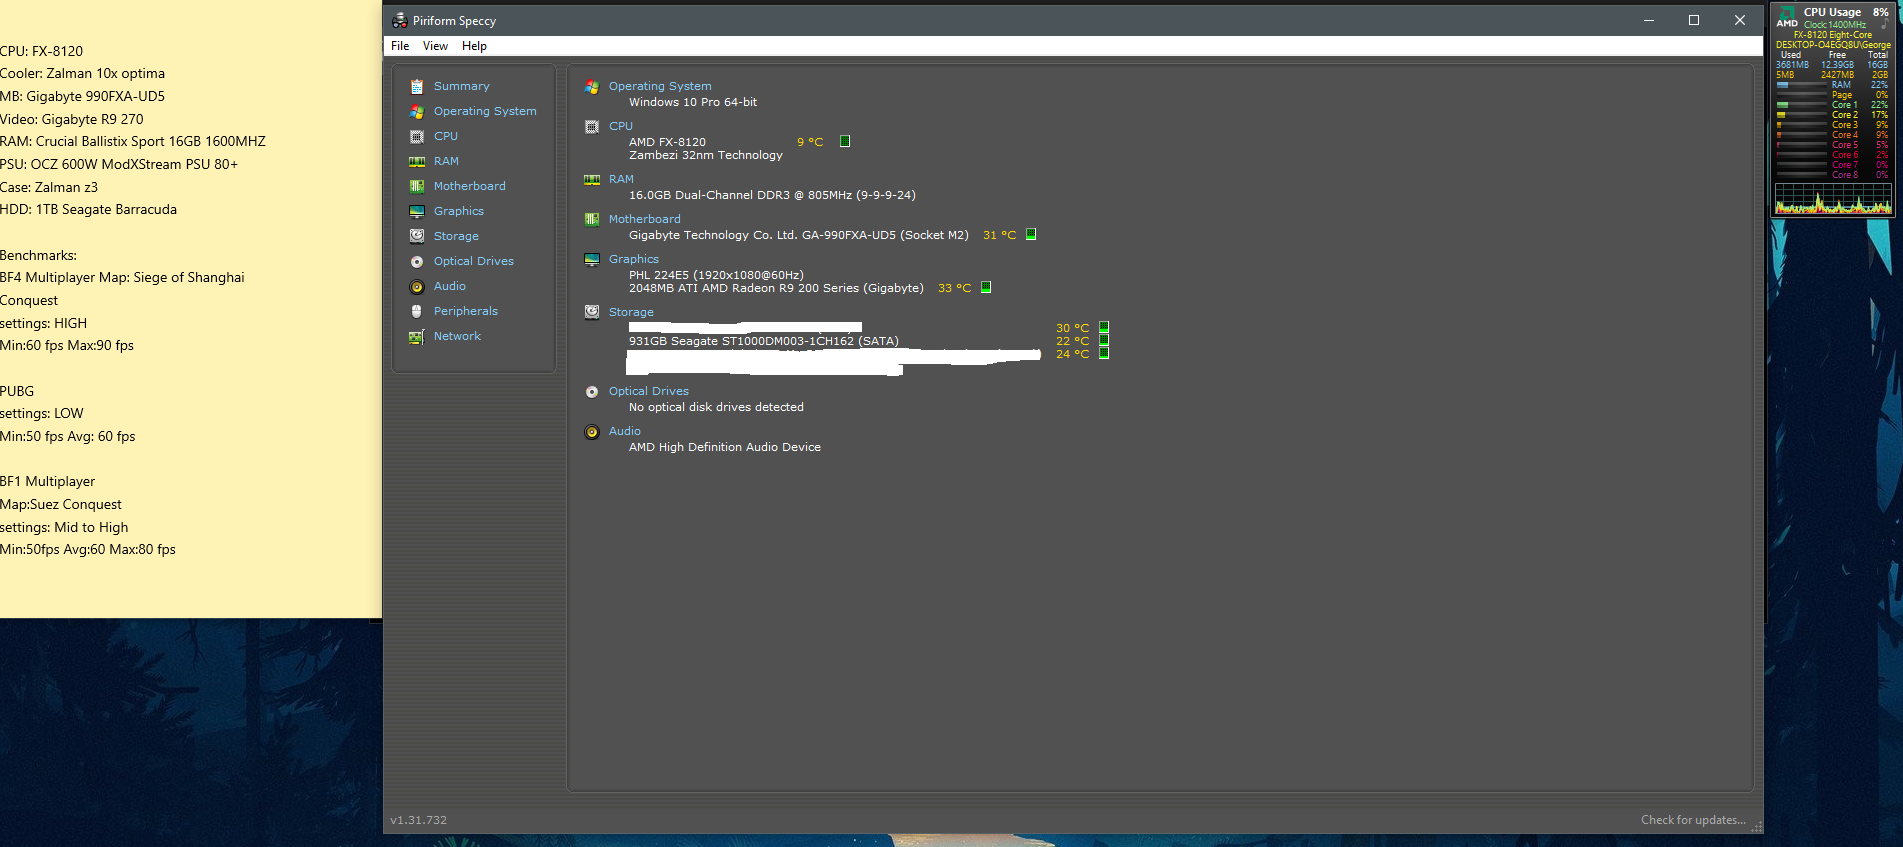
Task: Go to RAM in the sidebar
Action: click(x=446, y=161)
